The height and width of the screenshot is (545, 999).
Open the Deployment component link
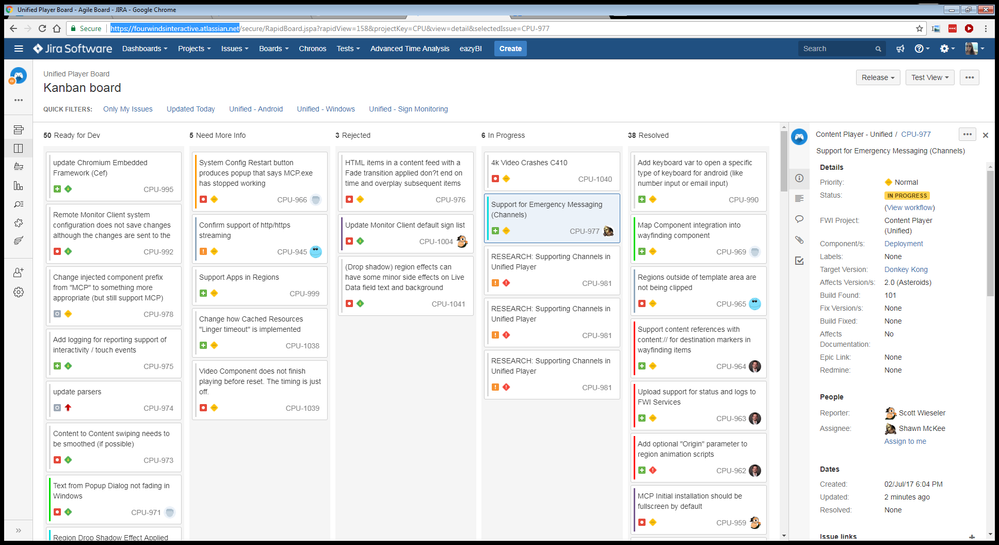coord(903,243)
